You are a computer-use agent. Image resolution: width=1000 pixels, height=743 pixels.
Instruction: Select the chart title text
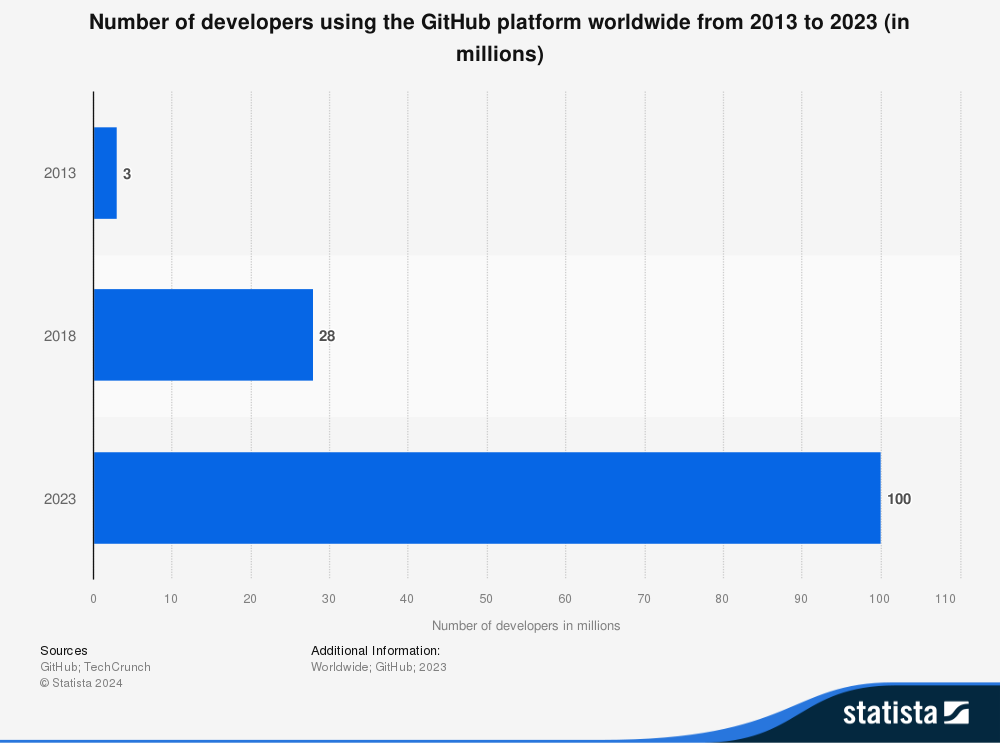tap(499, 38)
